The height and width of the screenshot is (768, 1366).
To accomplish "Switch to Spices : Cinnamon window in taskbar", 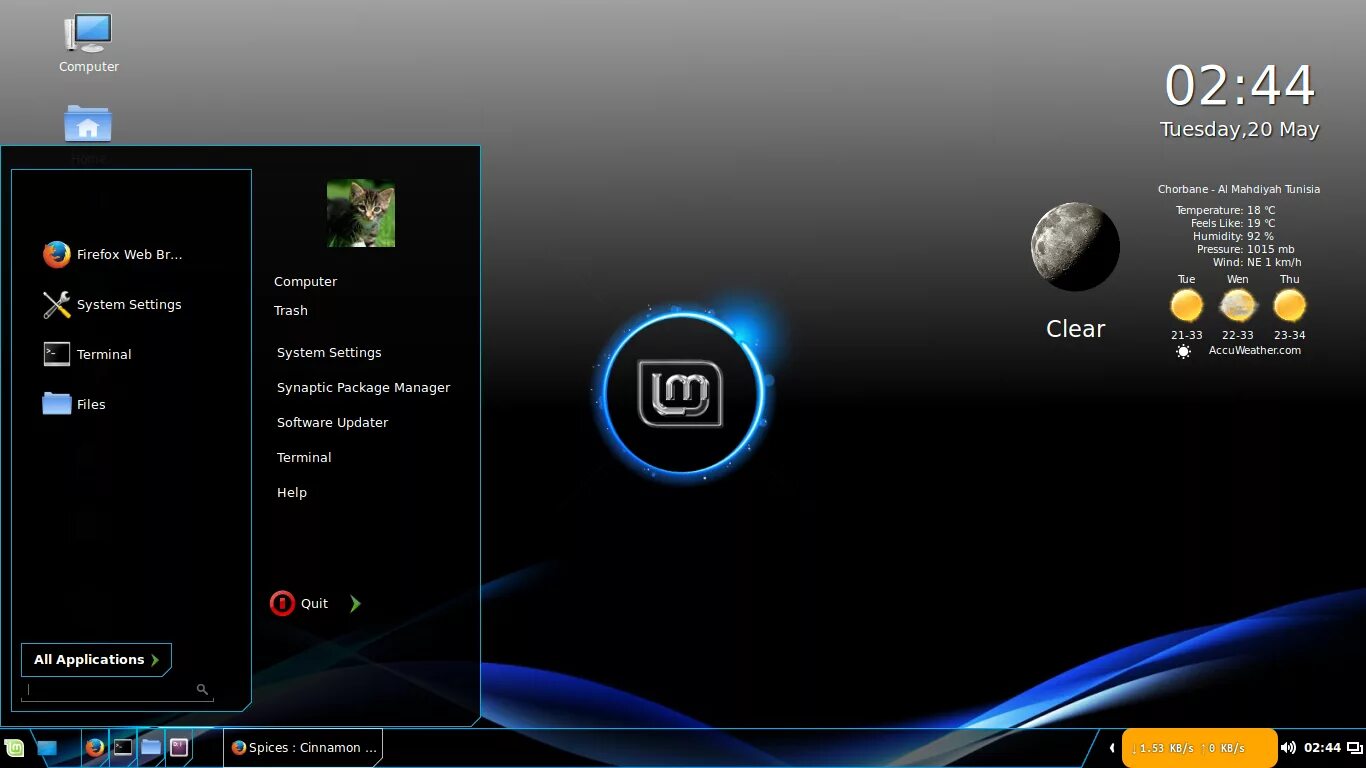I will pyautogui.click(x=303, y=747).
